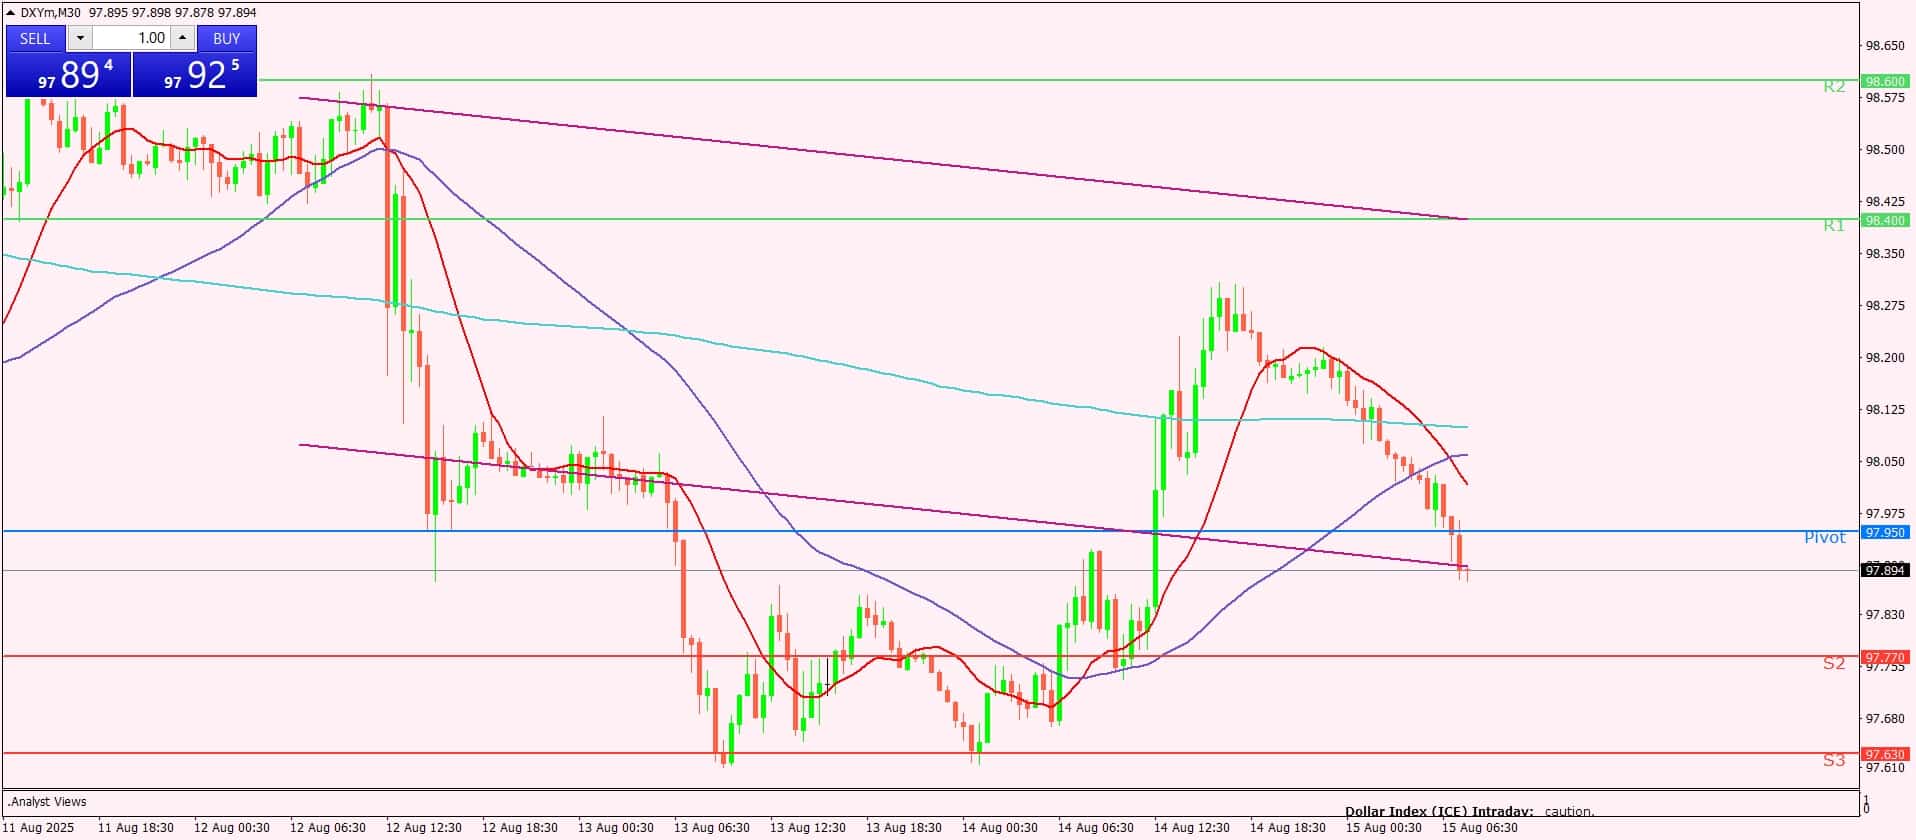Click the 12 Aug 12:30 time label
1916x840 pixels.
424,828
